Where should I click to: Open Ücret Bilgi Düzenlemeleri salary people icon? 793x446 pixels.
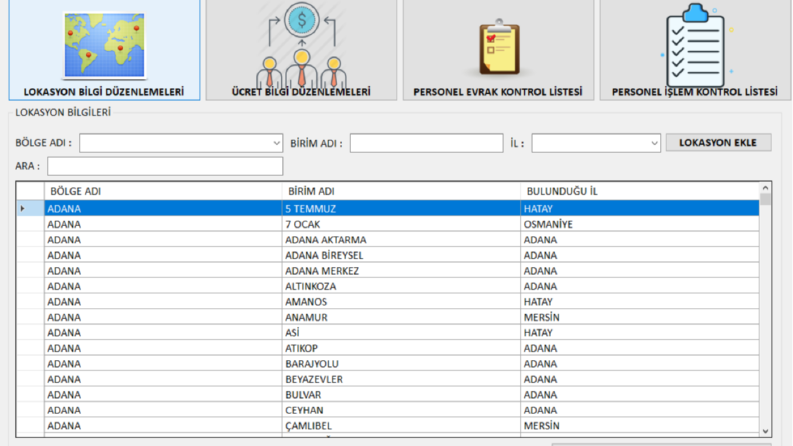coord(301,44)
